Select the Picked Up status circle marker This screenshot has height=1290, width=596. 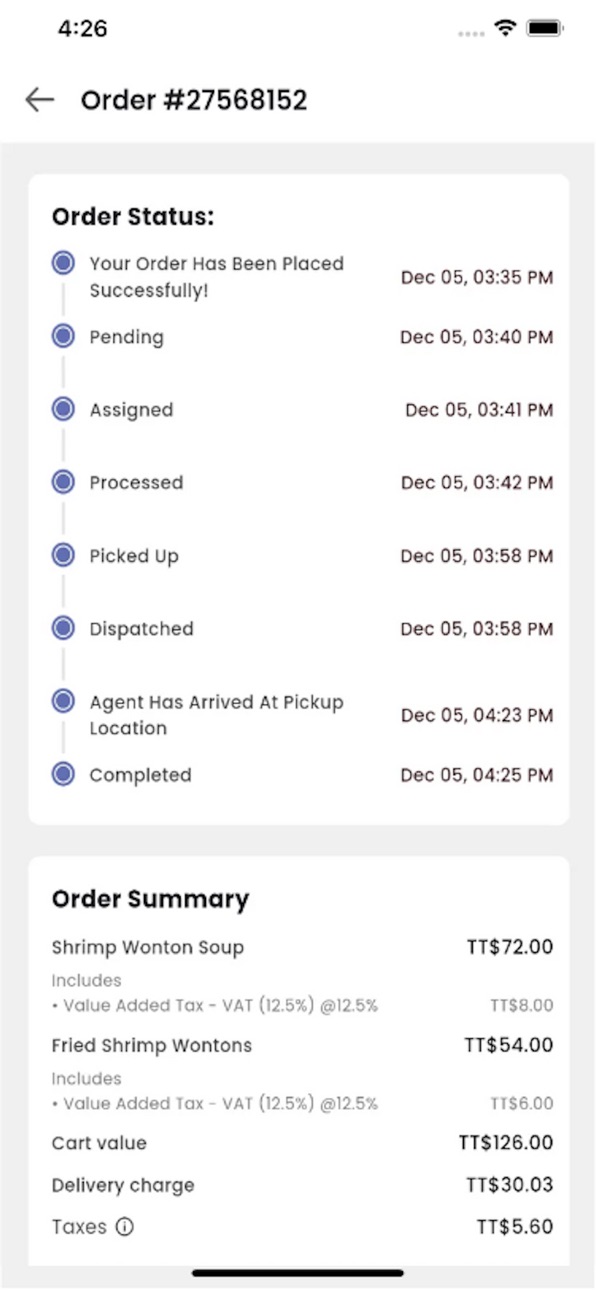click(63, 555)
